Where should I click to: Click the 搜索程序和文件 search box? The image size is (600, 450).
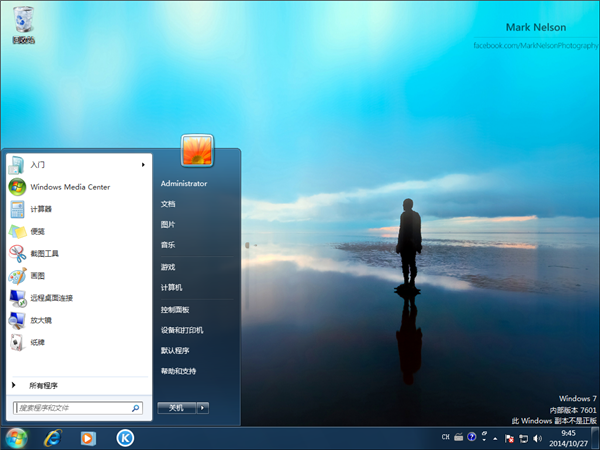click(72, 408)
